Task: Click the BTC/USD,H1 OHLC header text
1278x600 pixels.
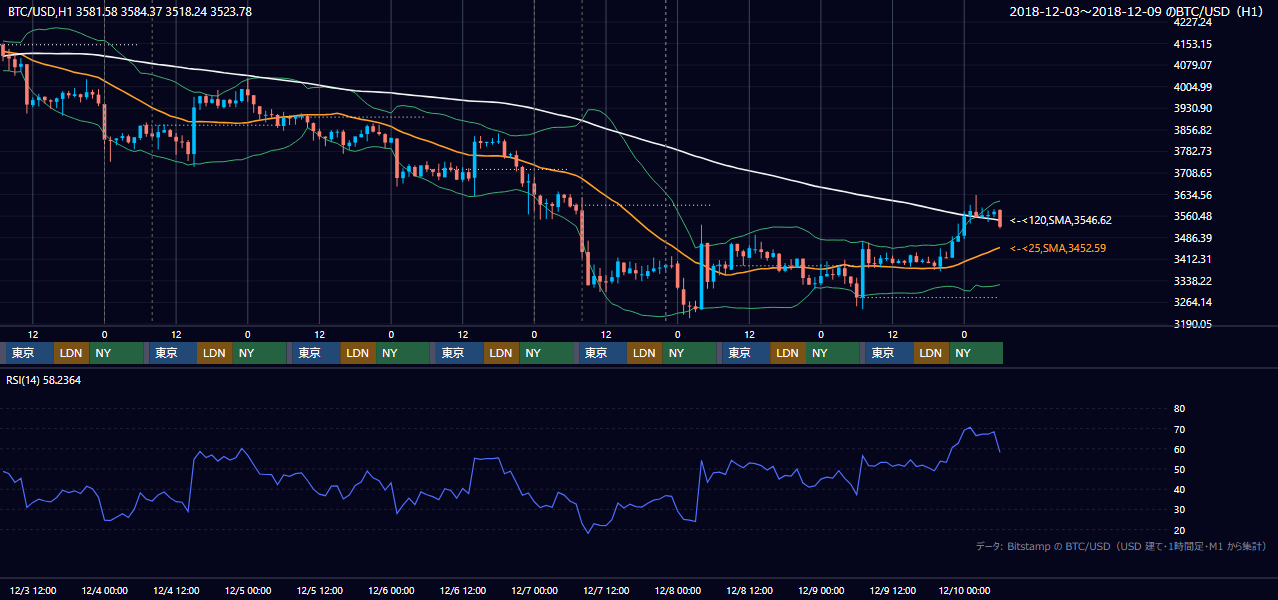Action: (130, 12)
